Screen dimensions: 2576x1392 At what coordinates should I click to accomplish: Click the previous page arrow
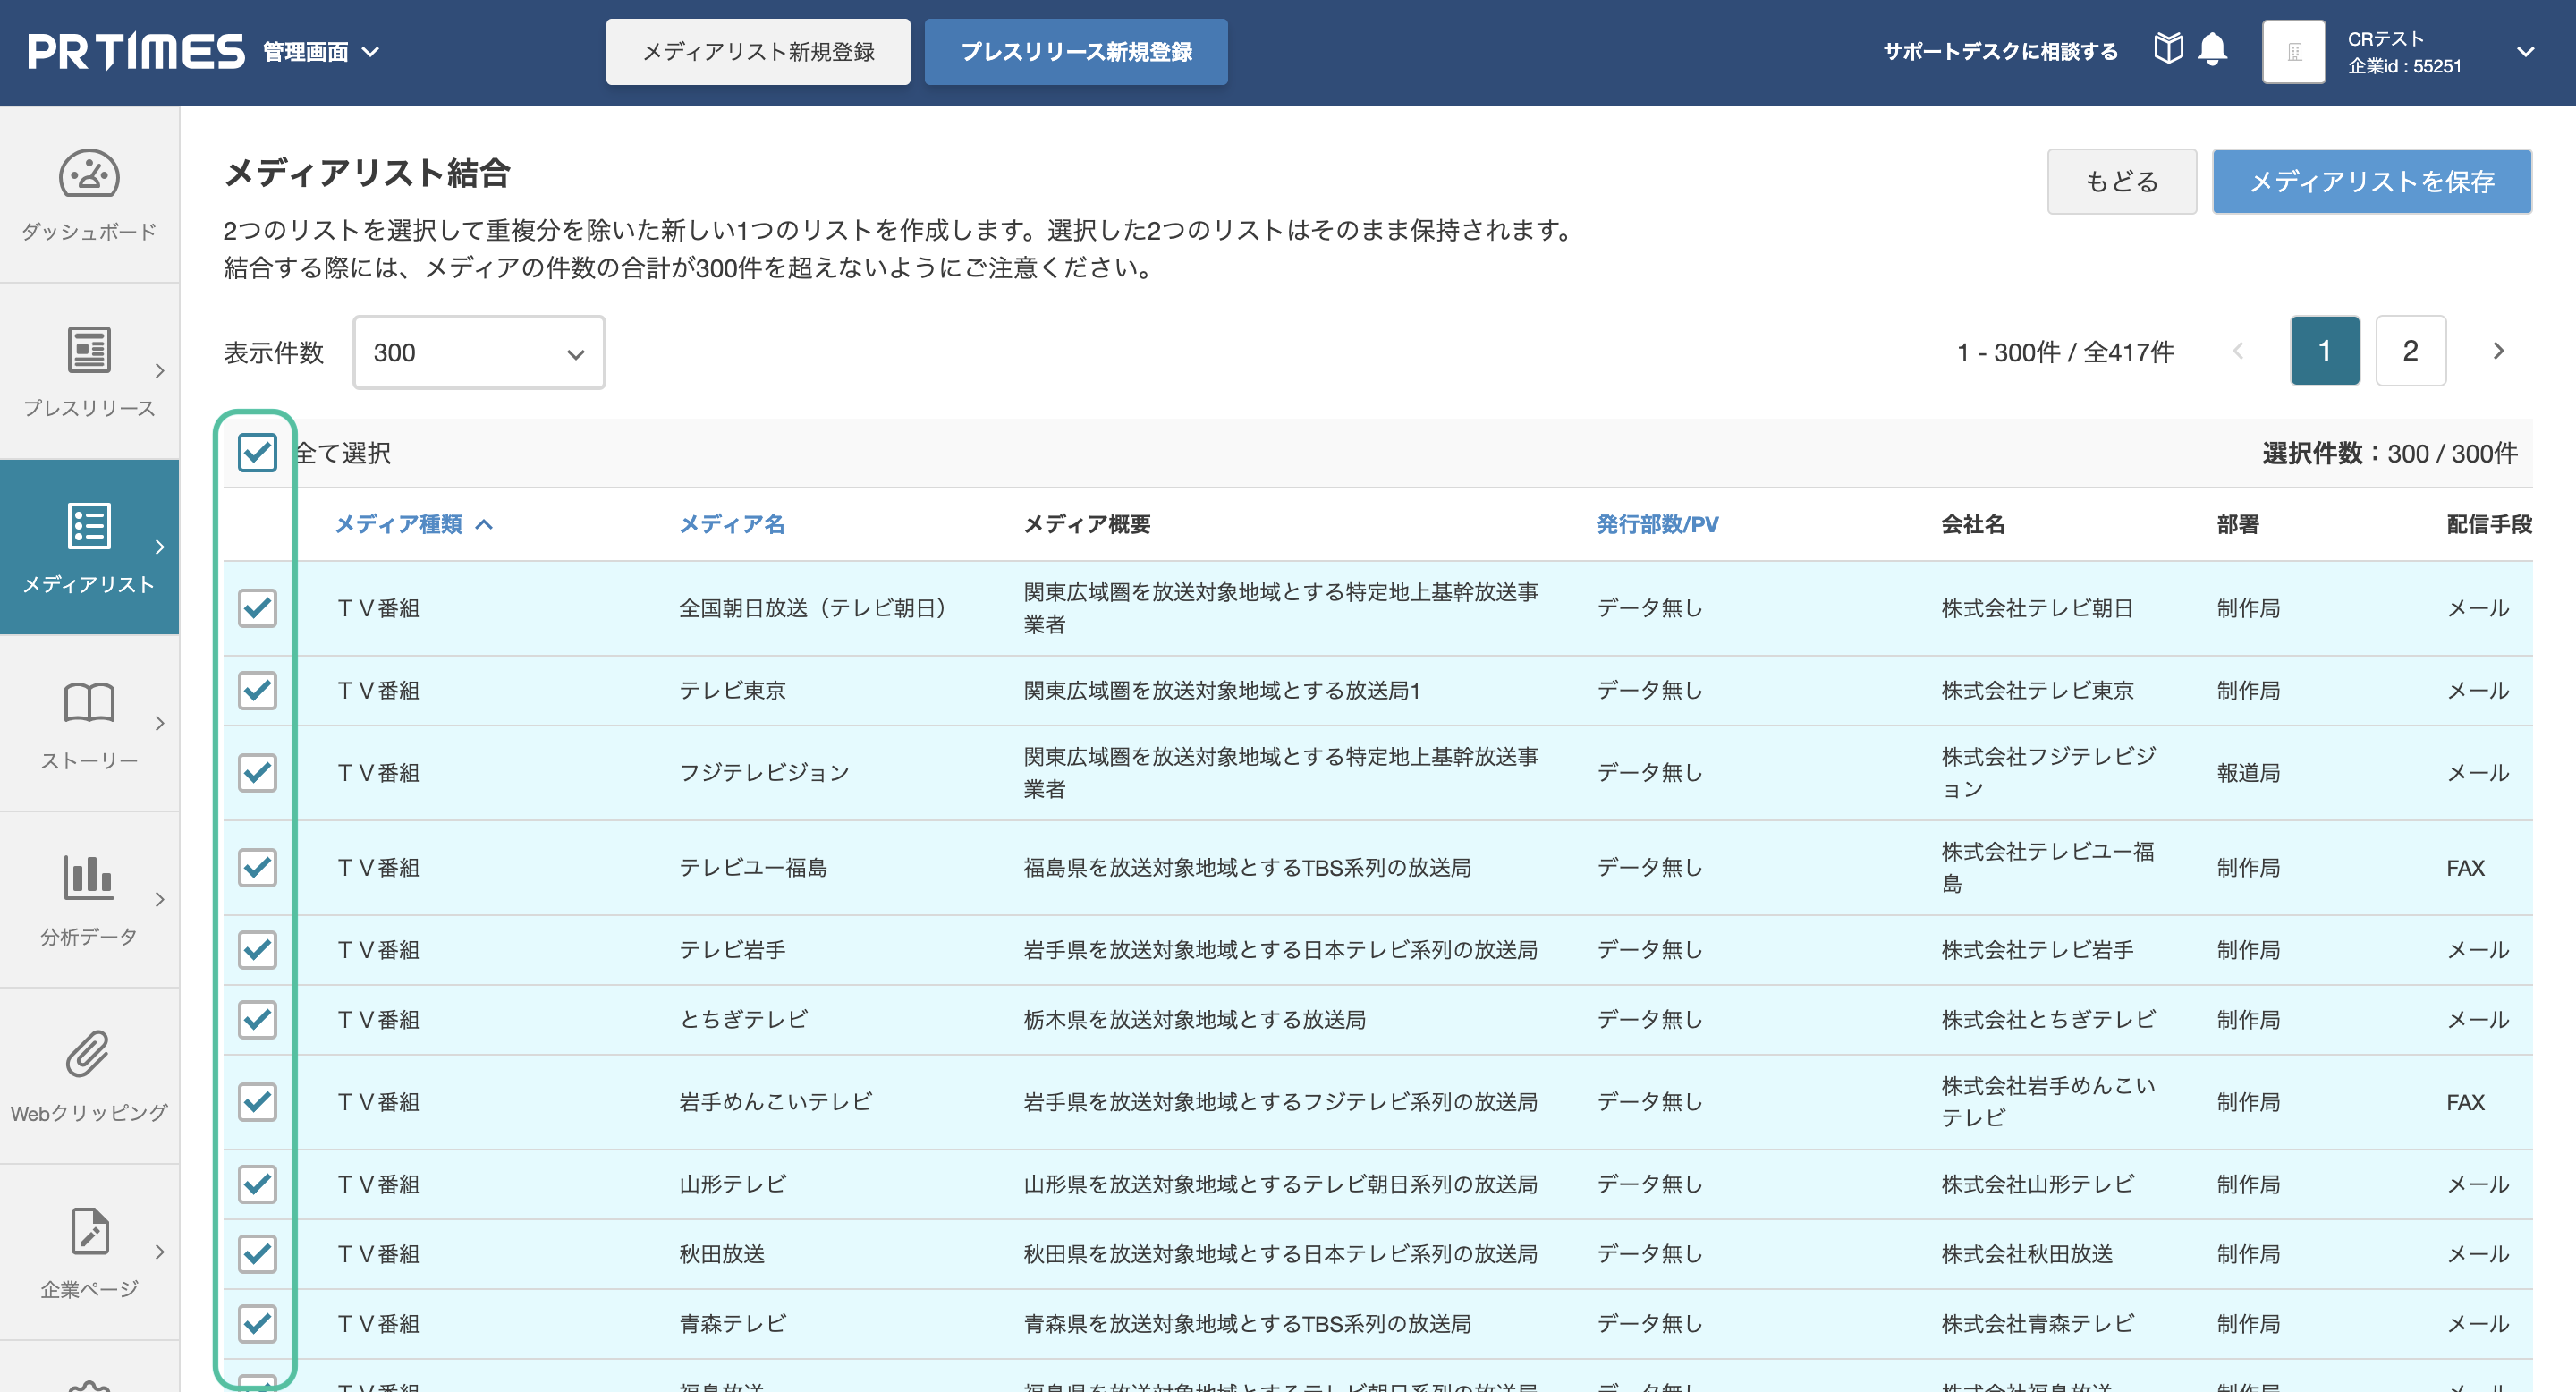pos(2238,351)
